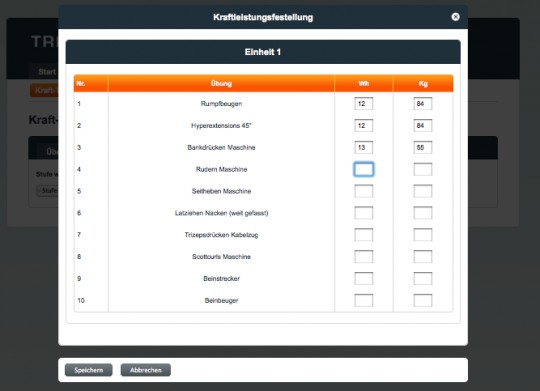The height and width of the screenshot is (391, 540).
Task: Click the Scottcurls Maschine exercise name
Action: (221, 257)
